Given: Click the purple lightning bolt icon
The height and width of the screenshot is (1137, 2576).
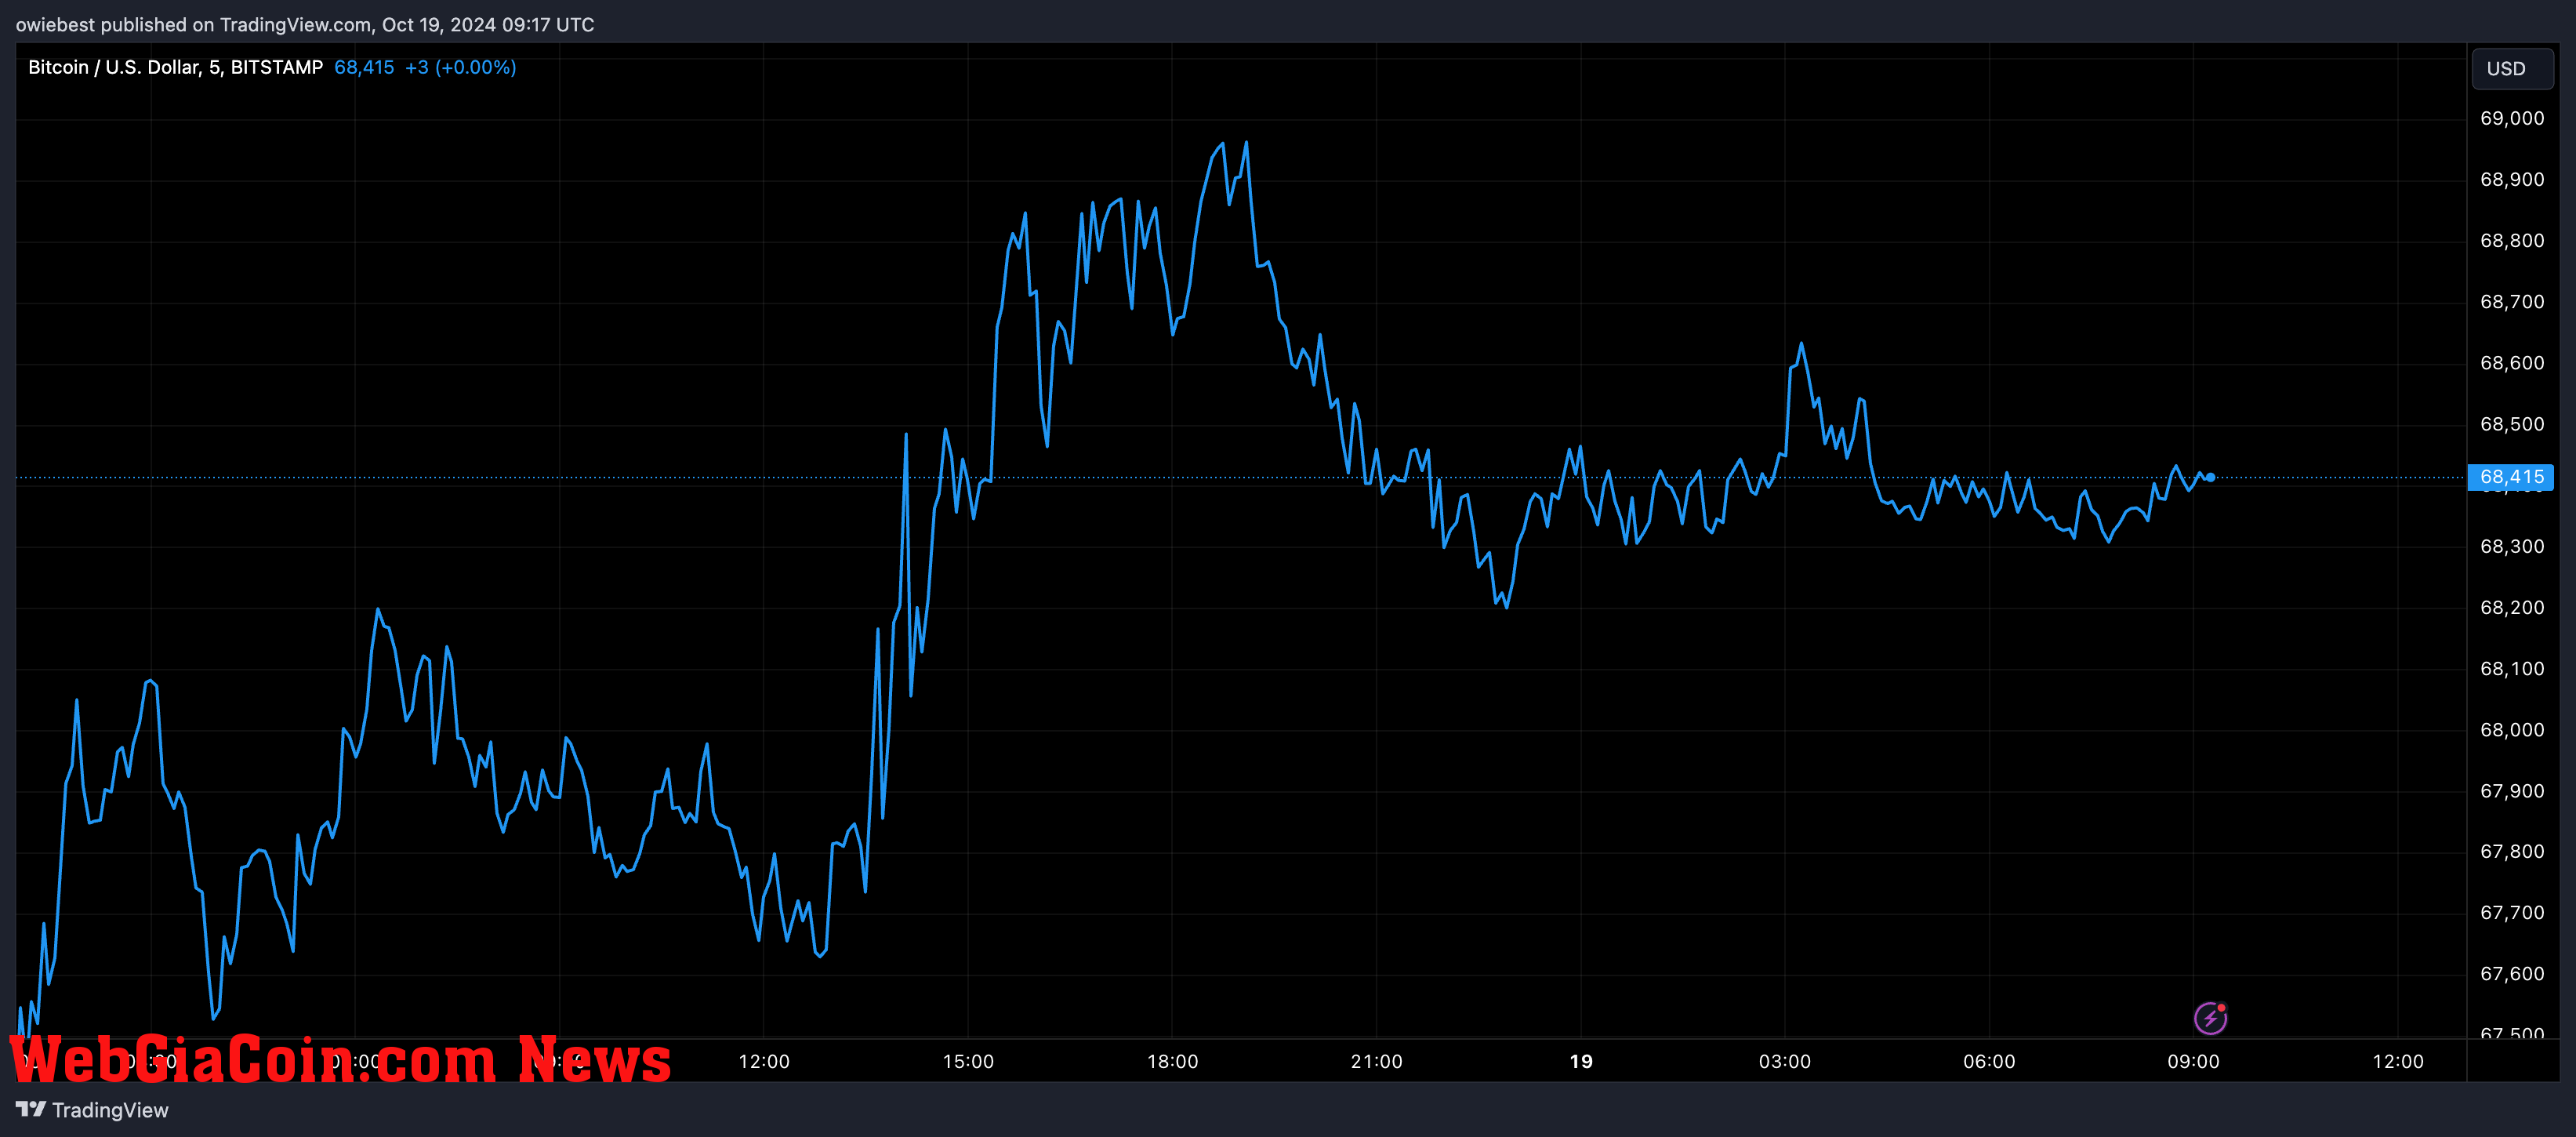Looking at the screenshot, I should tap(2210, 1018).
